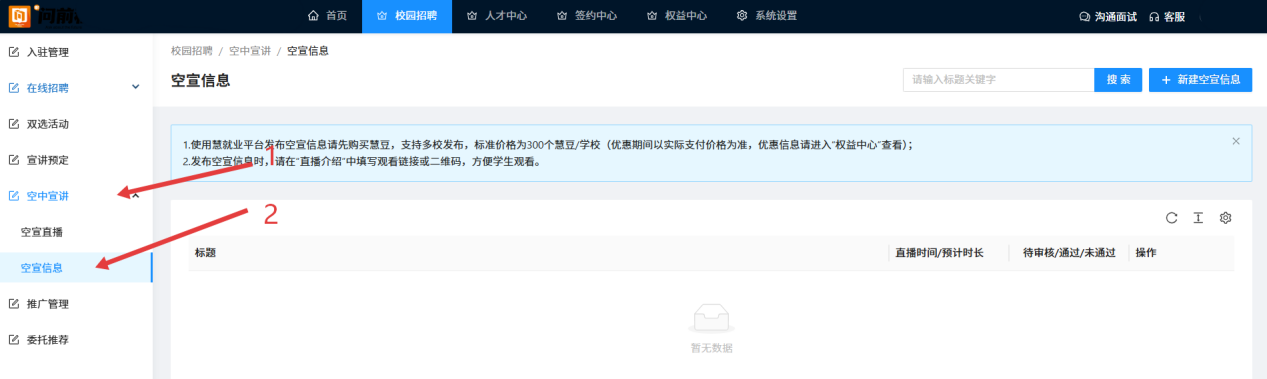Click the chevron next to 空中宣讲
This screenshot has height=379, width=1267.
136,195
